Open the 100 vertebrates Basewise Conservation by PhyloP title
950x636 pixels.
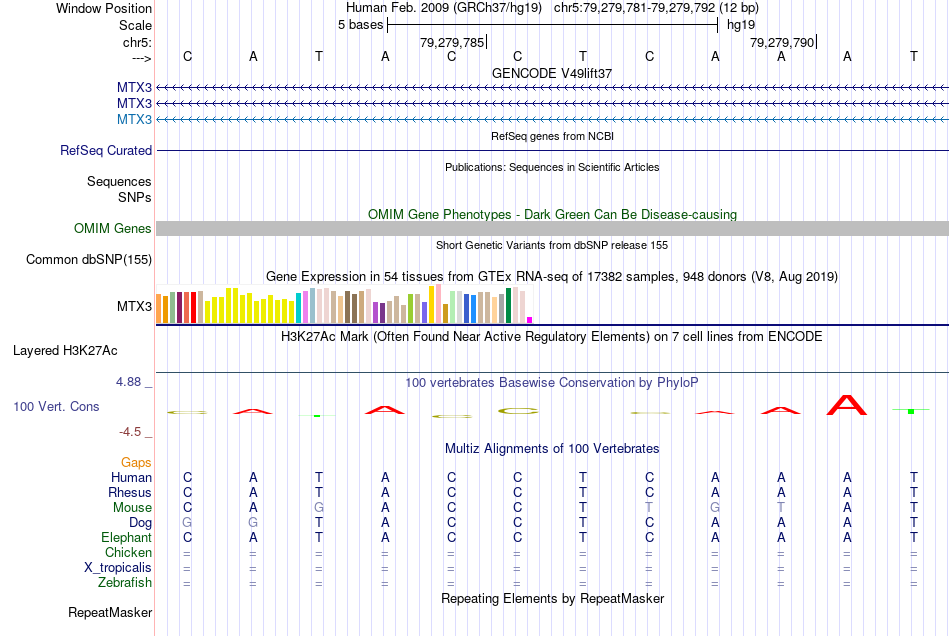click(552, 383)
